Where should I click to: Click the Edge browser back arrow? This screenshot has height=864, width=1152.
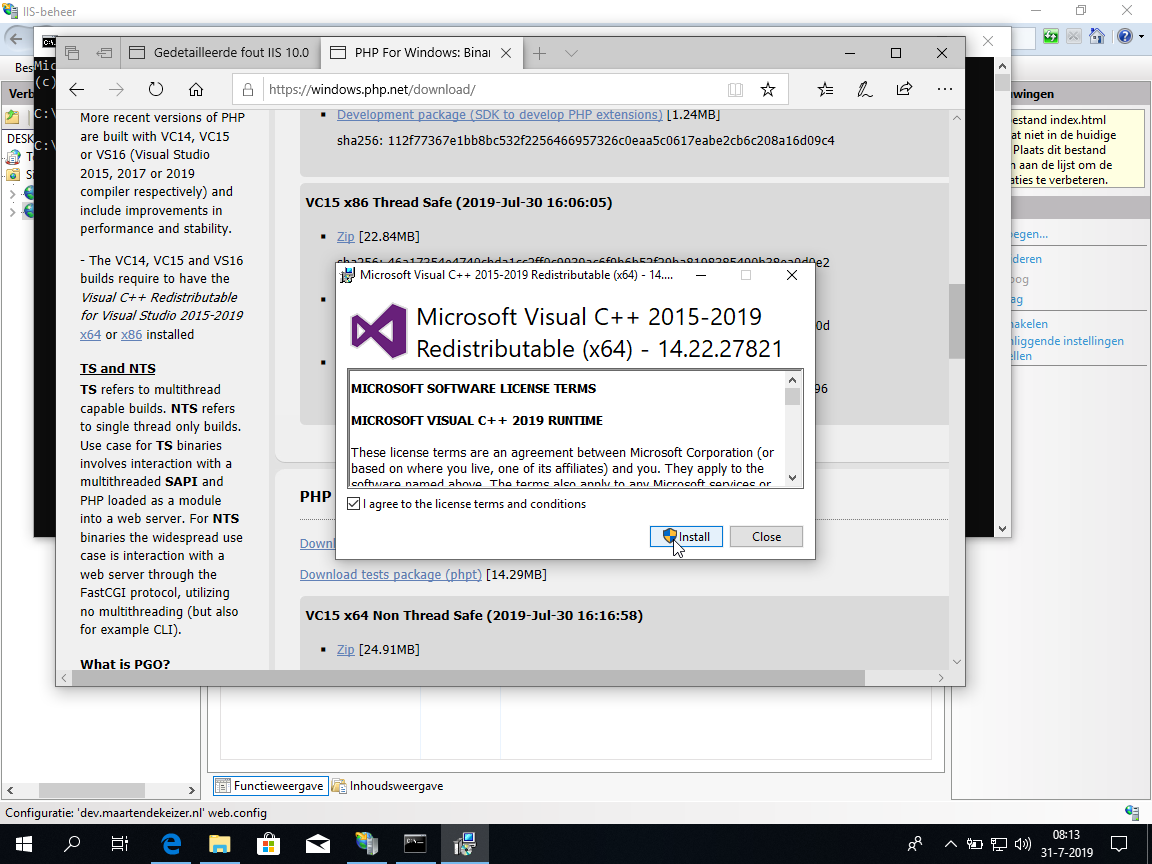coord(76,90)
